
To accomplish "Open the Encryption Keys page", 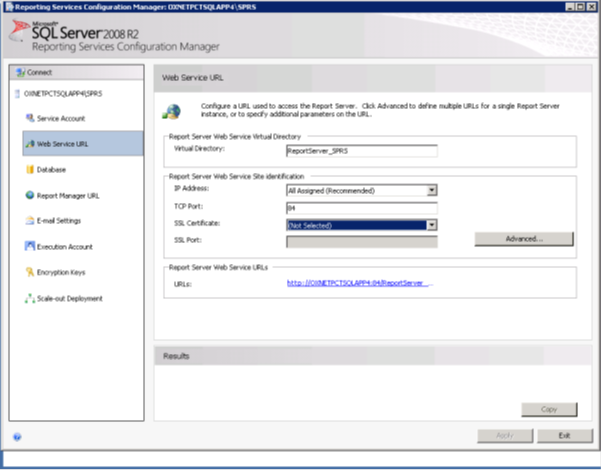I will (61, 272).
